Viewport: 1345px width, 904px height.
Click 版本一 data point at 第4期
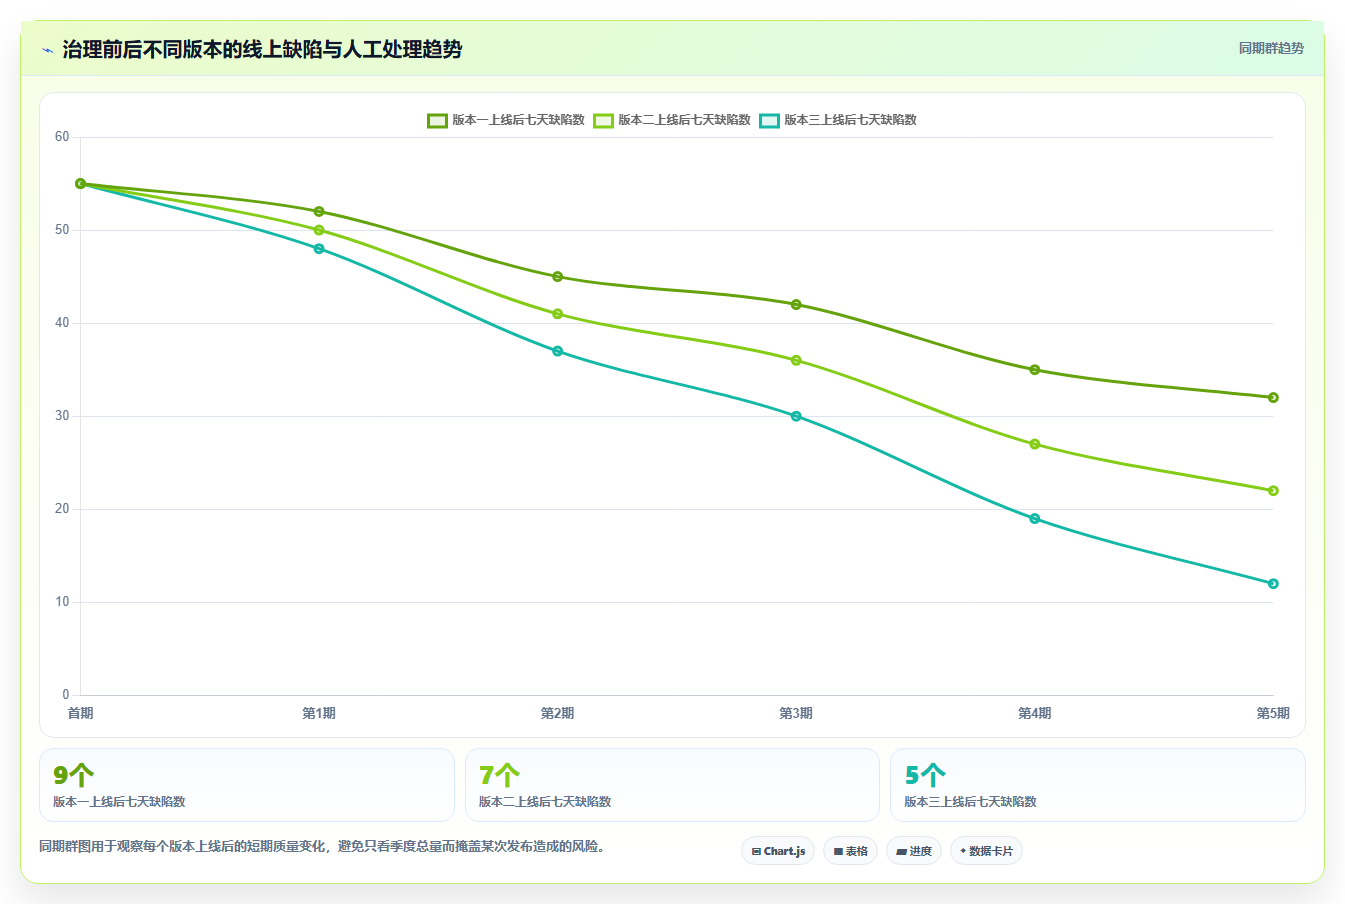pos(1035,370)
